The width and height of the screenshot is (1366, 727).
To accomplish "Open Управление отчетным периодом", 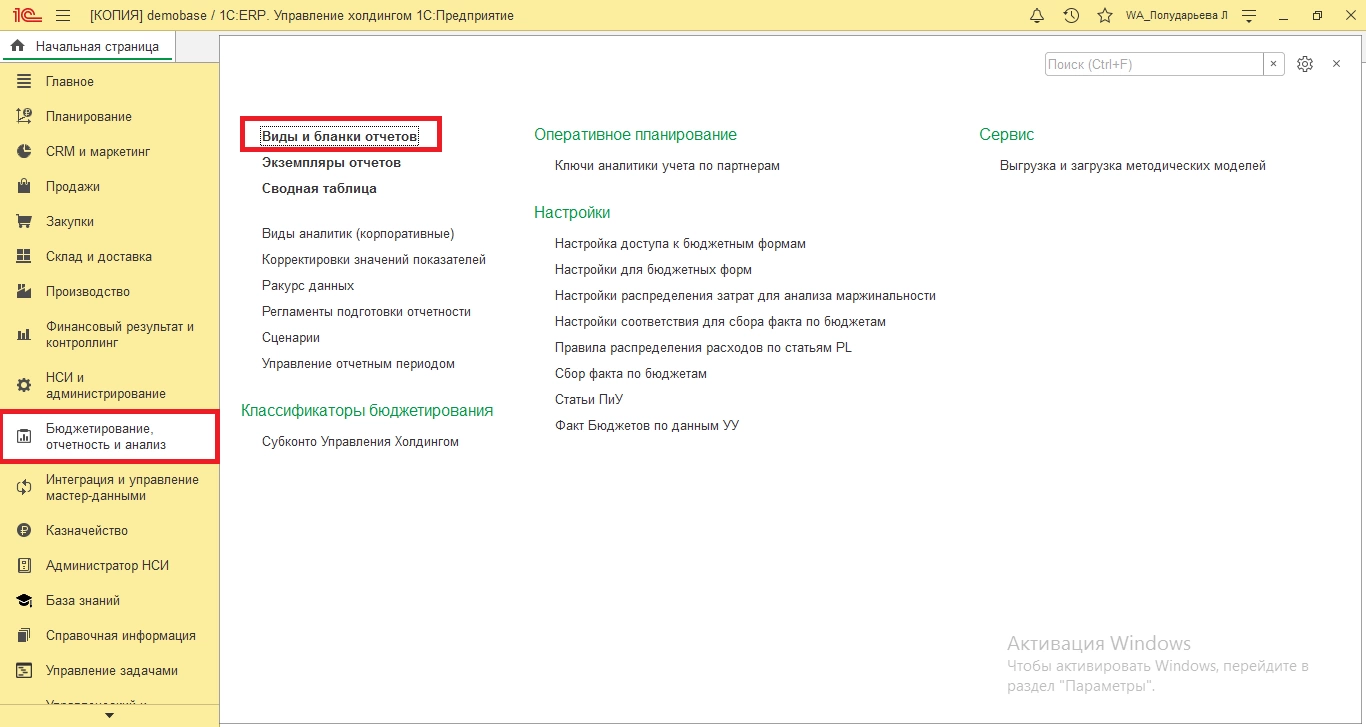I will 358,363.
